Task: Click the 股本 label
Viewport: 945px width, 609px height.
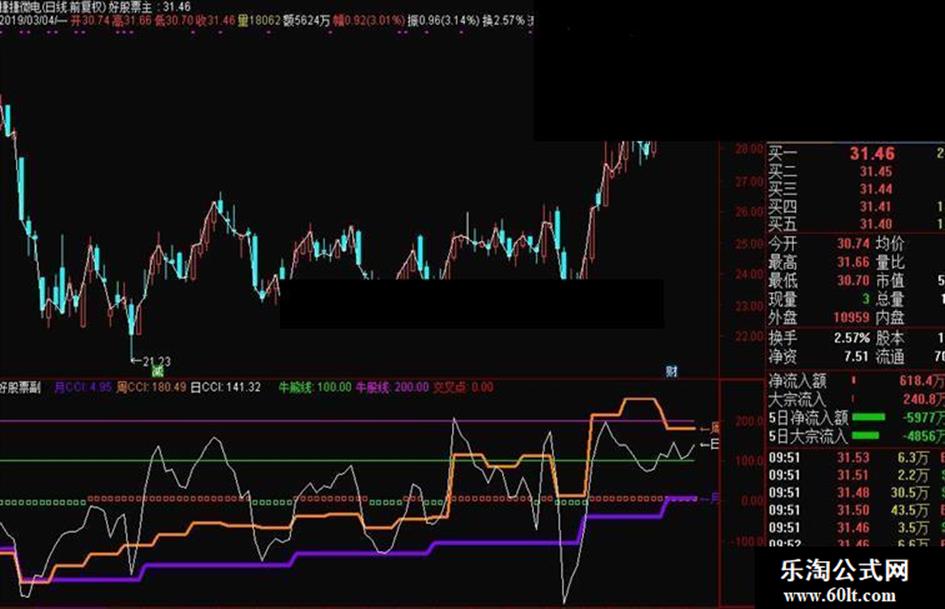Action: [x=890, y=338]
